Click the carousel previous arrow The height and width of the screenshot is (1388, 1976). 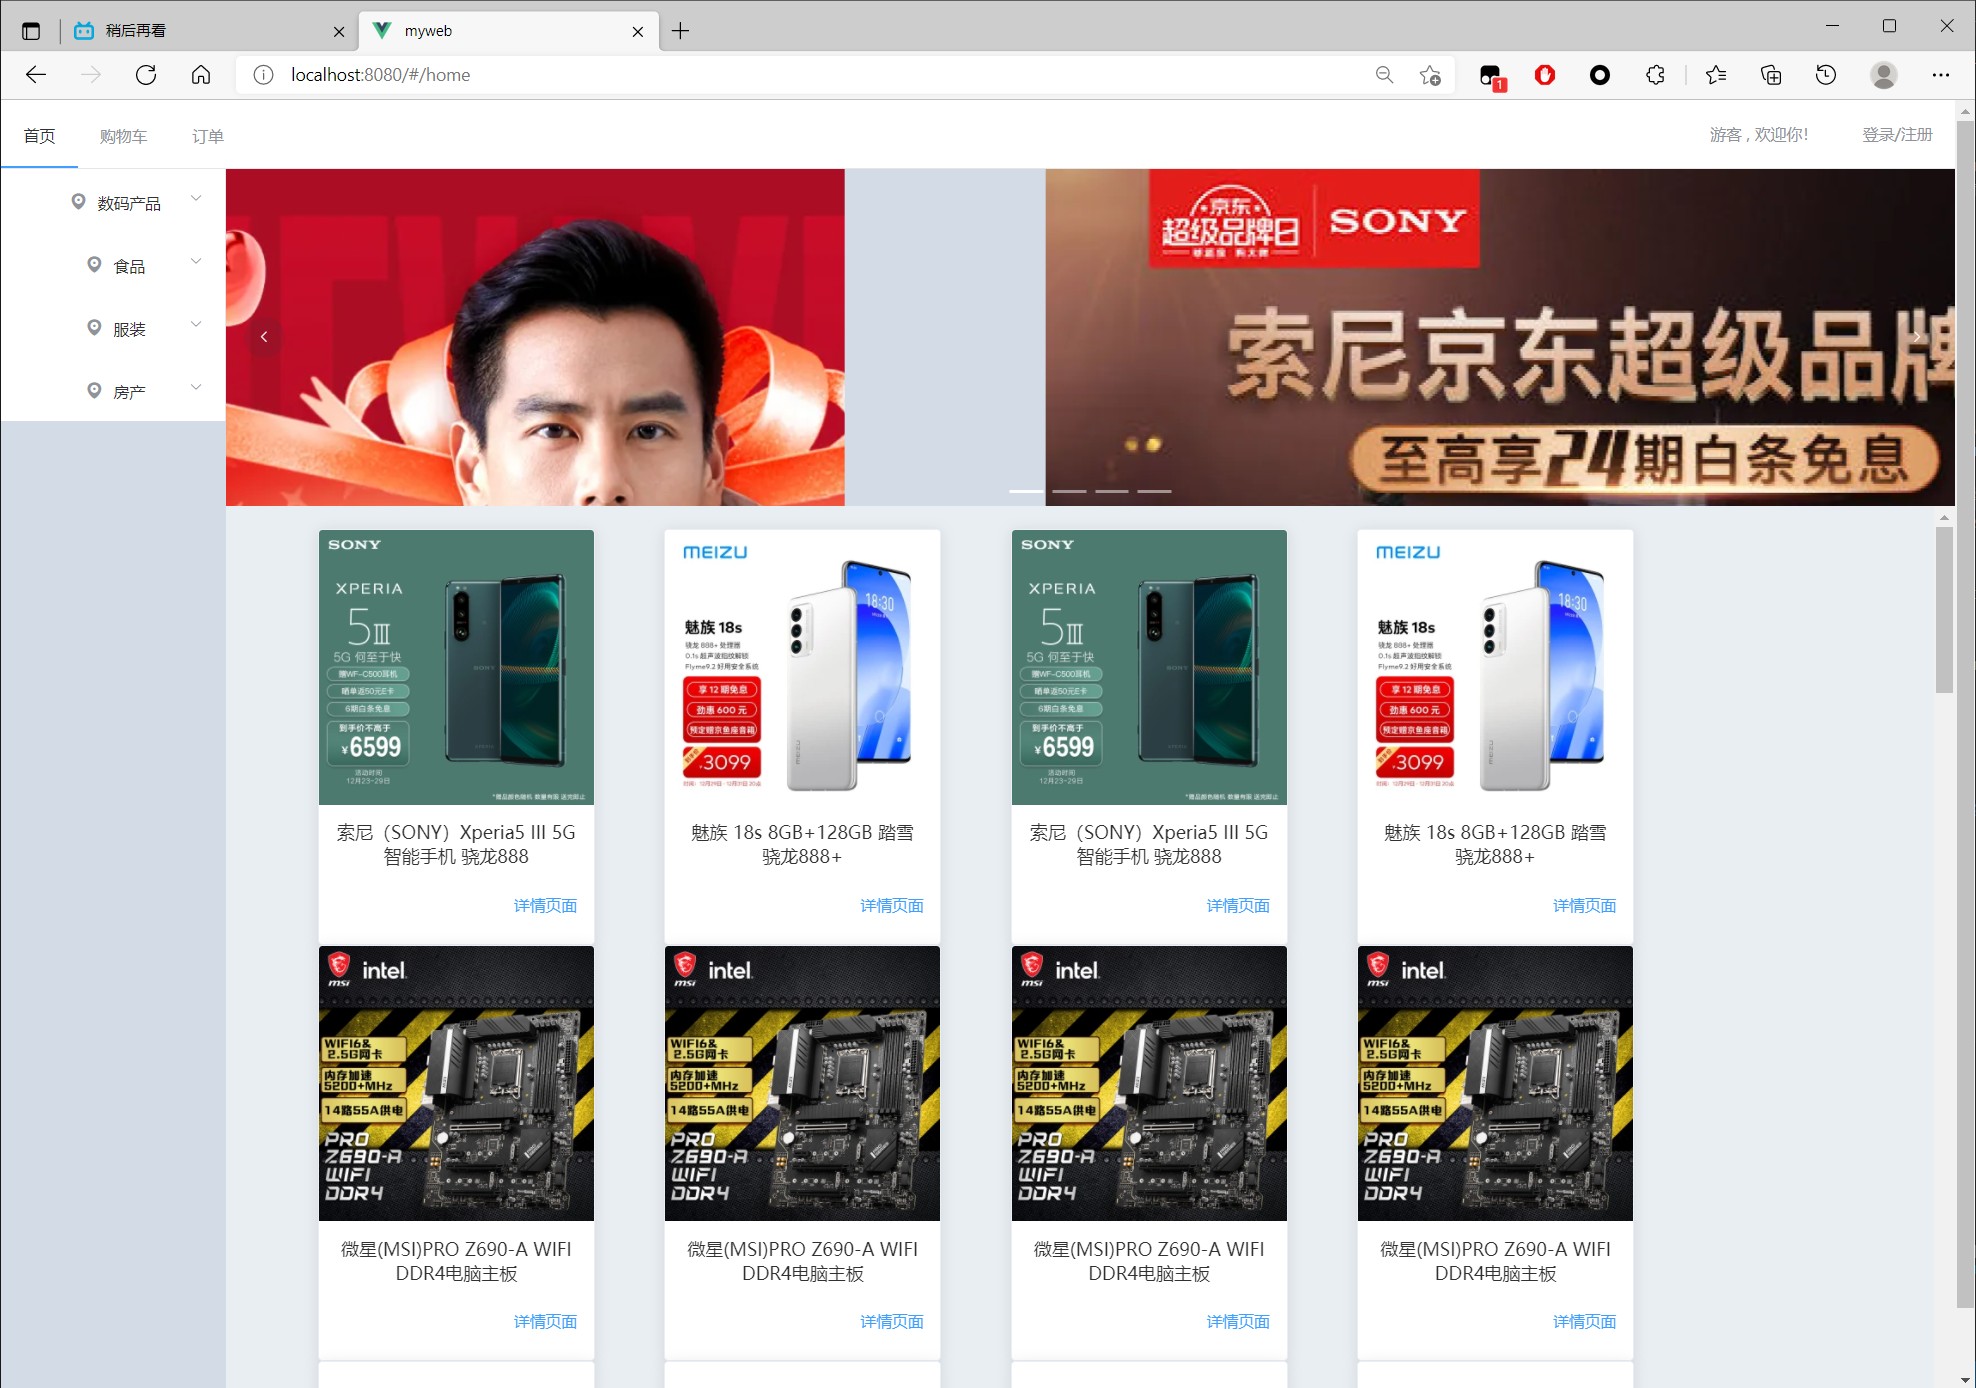264,337
